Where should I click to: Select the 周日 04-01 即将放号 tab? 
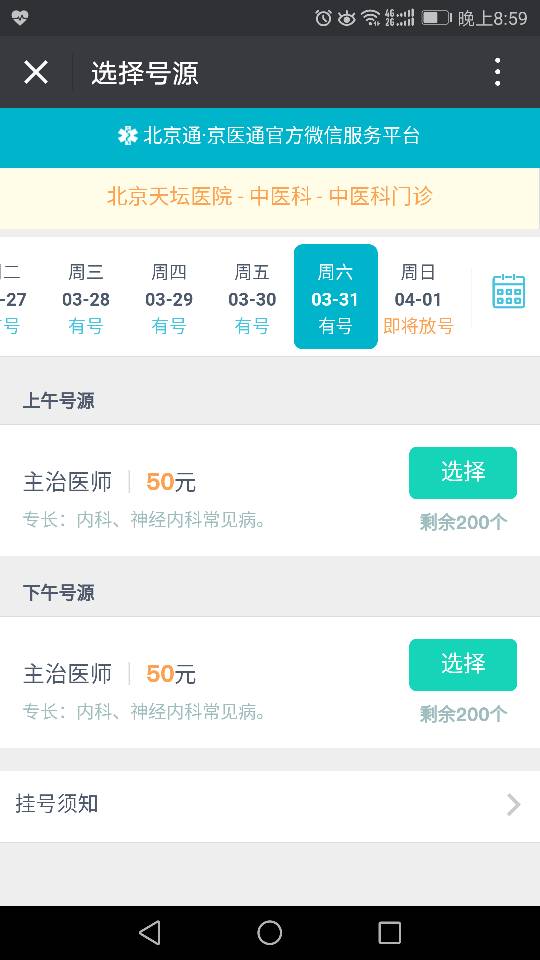click(418, 298)
